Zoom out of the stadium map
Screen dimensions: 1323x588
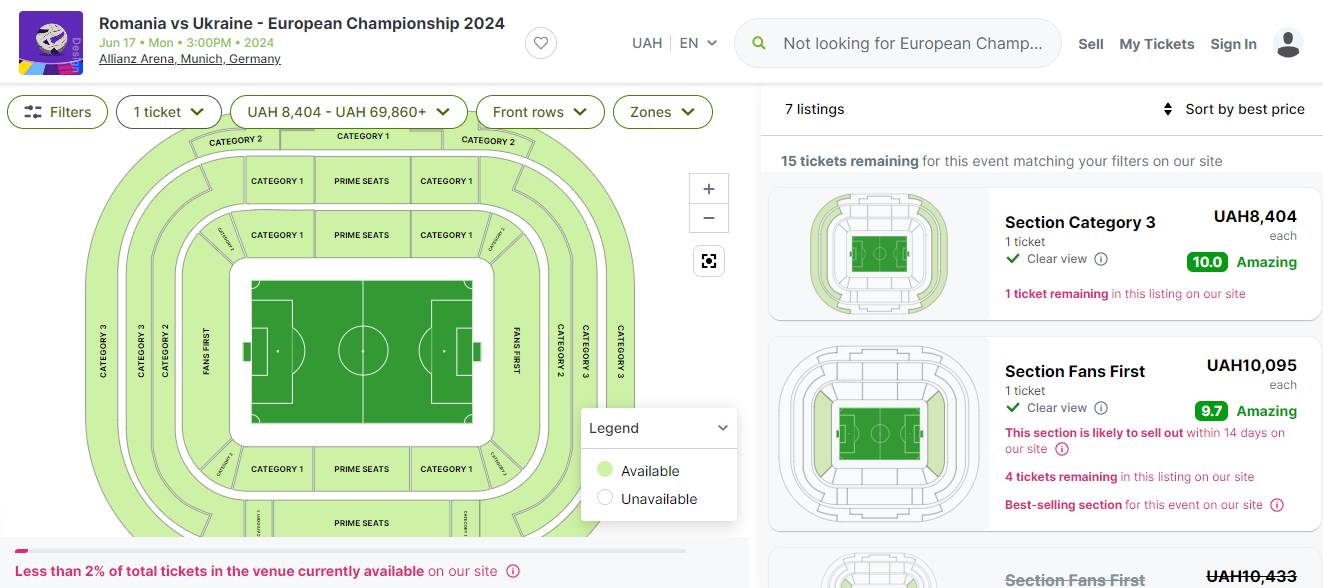coord(709,218)
